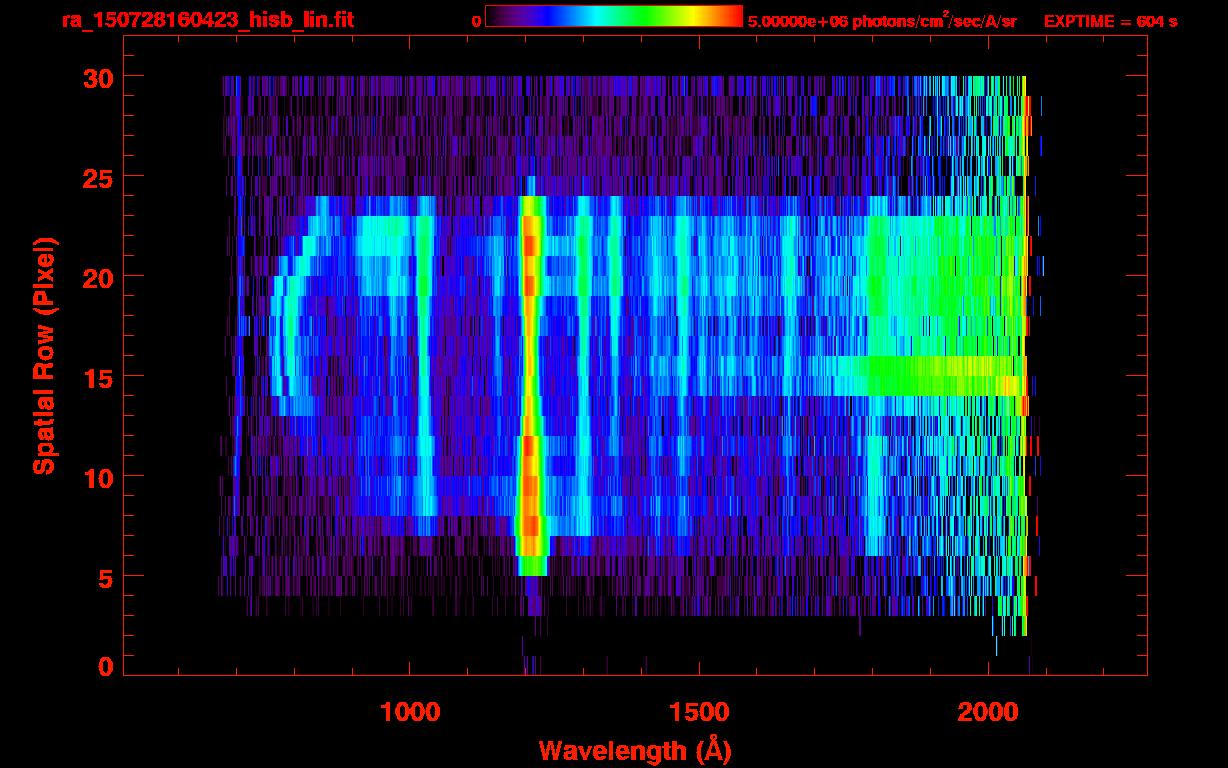Click x-axis tick label 1000
Screen dimensions: 1228x768
(410, 712)
